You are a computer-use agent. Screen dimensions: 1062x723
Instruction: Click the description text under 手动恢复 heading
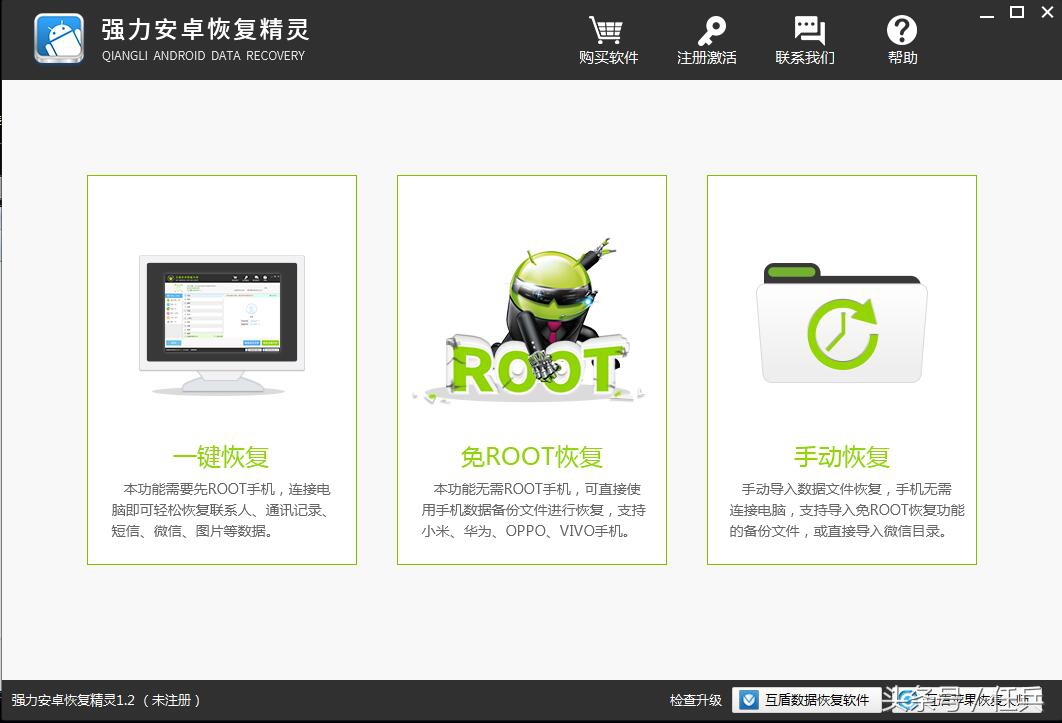pyautogui.click(x=841, y=510)
